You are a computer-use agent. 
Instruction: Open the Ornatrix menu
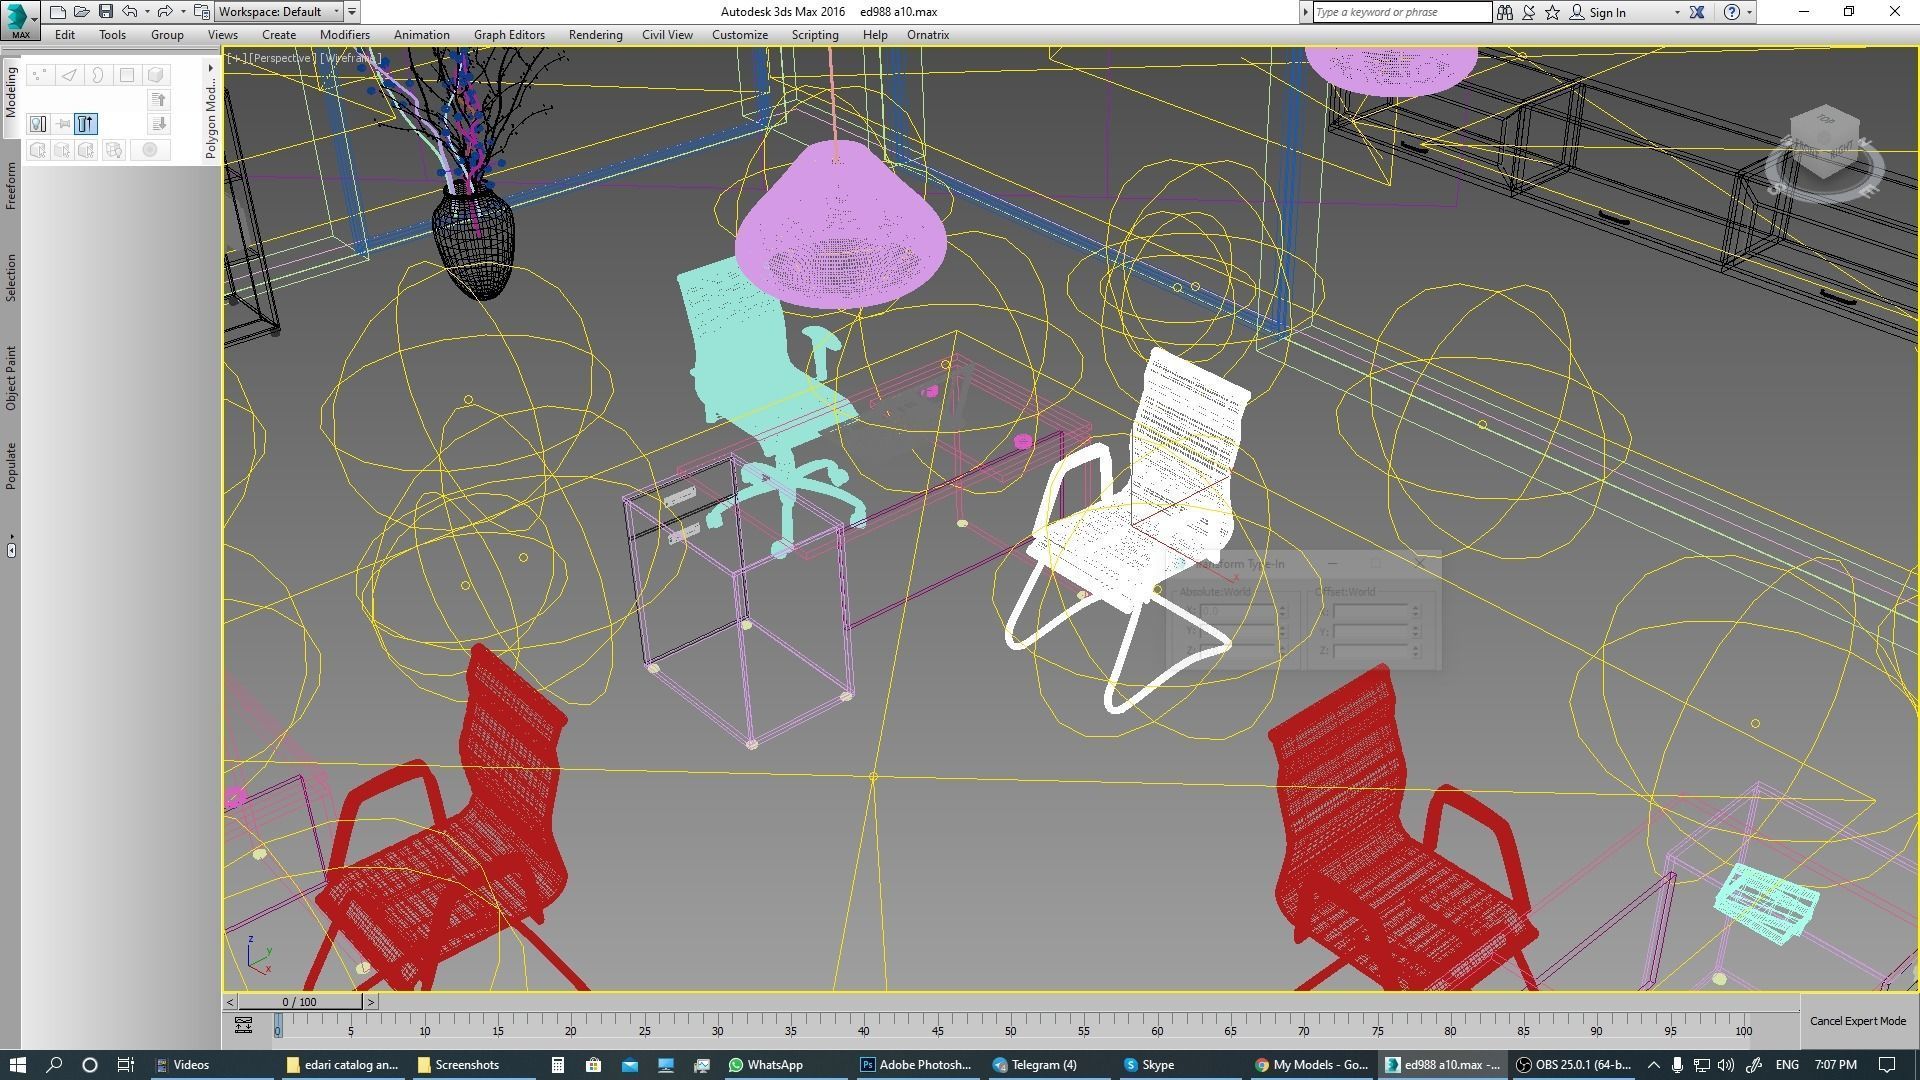point(928,35)
